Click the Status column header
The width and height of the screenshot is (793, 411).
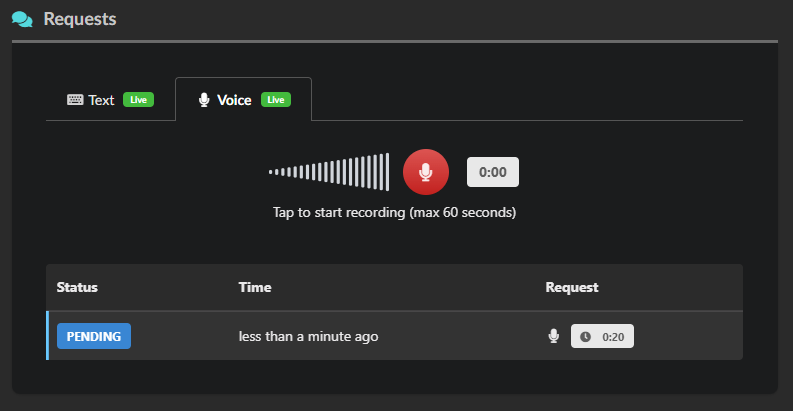[77, 287]
